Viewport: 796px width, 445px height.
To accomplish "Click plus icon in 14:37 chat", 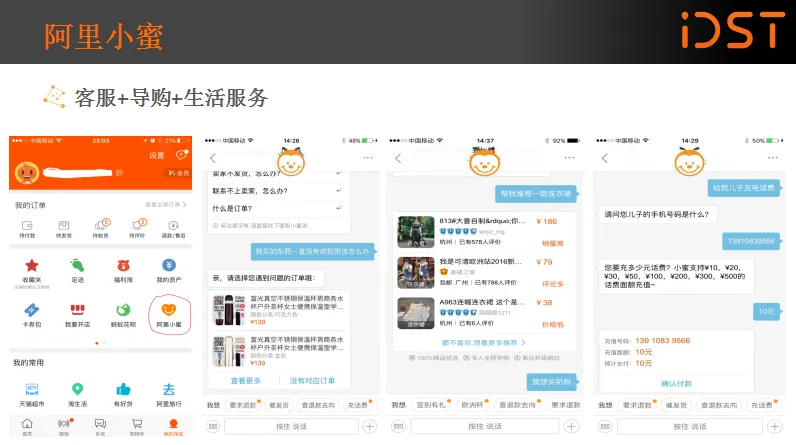I will (x=571, y=426).
